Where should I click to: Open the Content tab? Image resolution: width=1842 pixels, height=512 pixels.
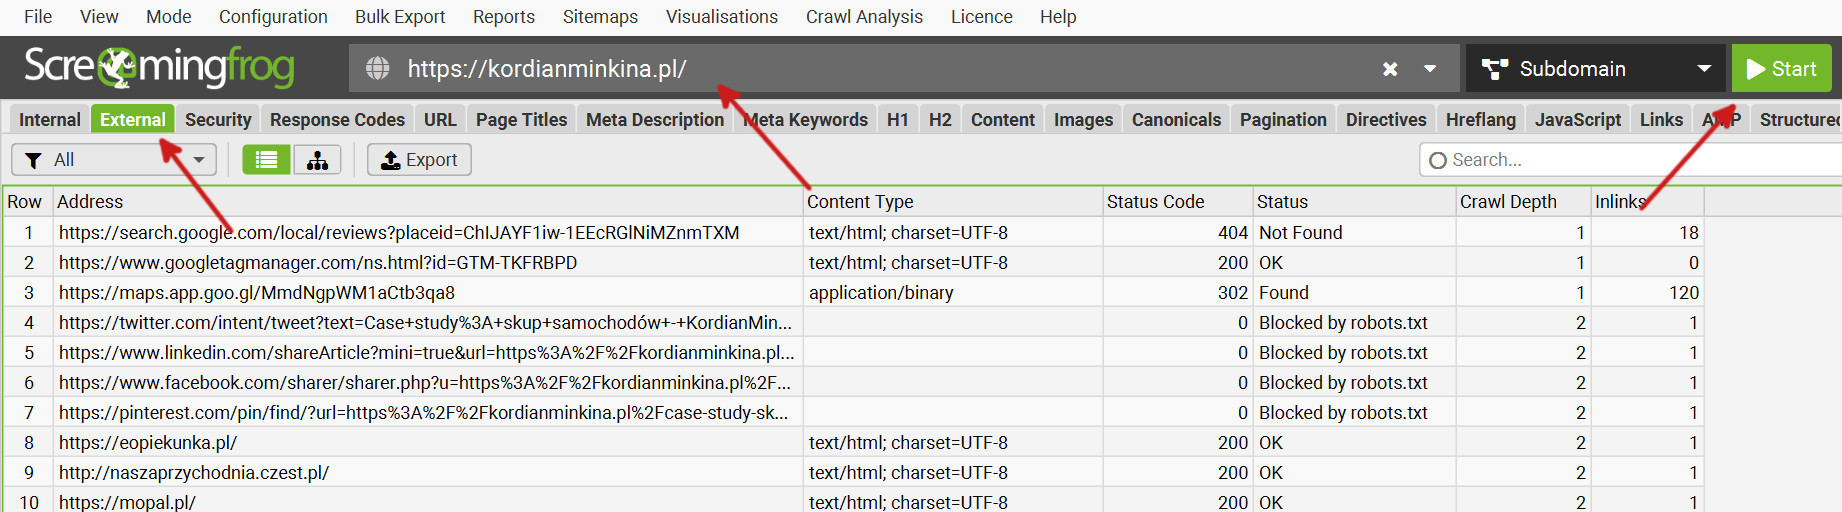(1003, 120)
